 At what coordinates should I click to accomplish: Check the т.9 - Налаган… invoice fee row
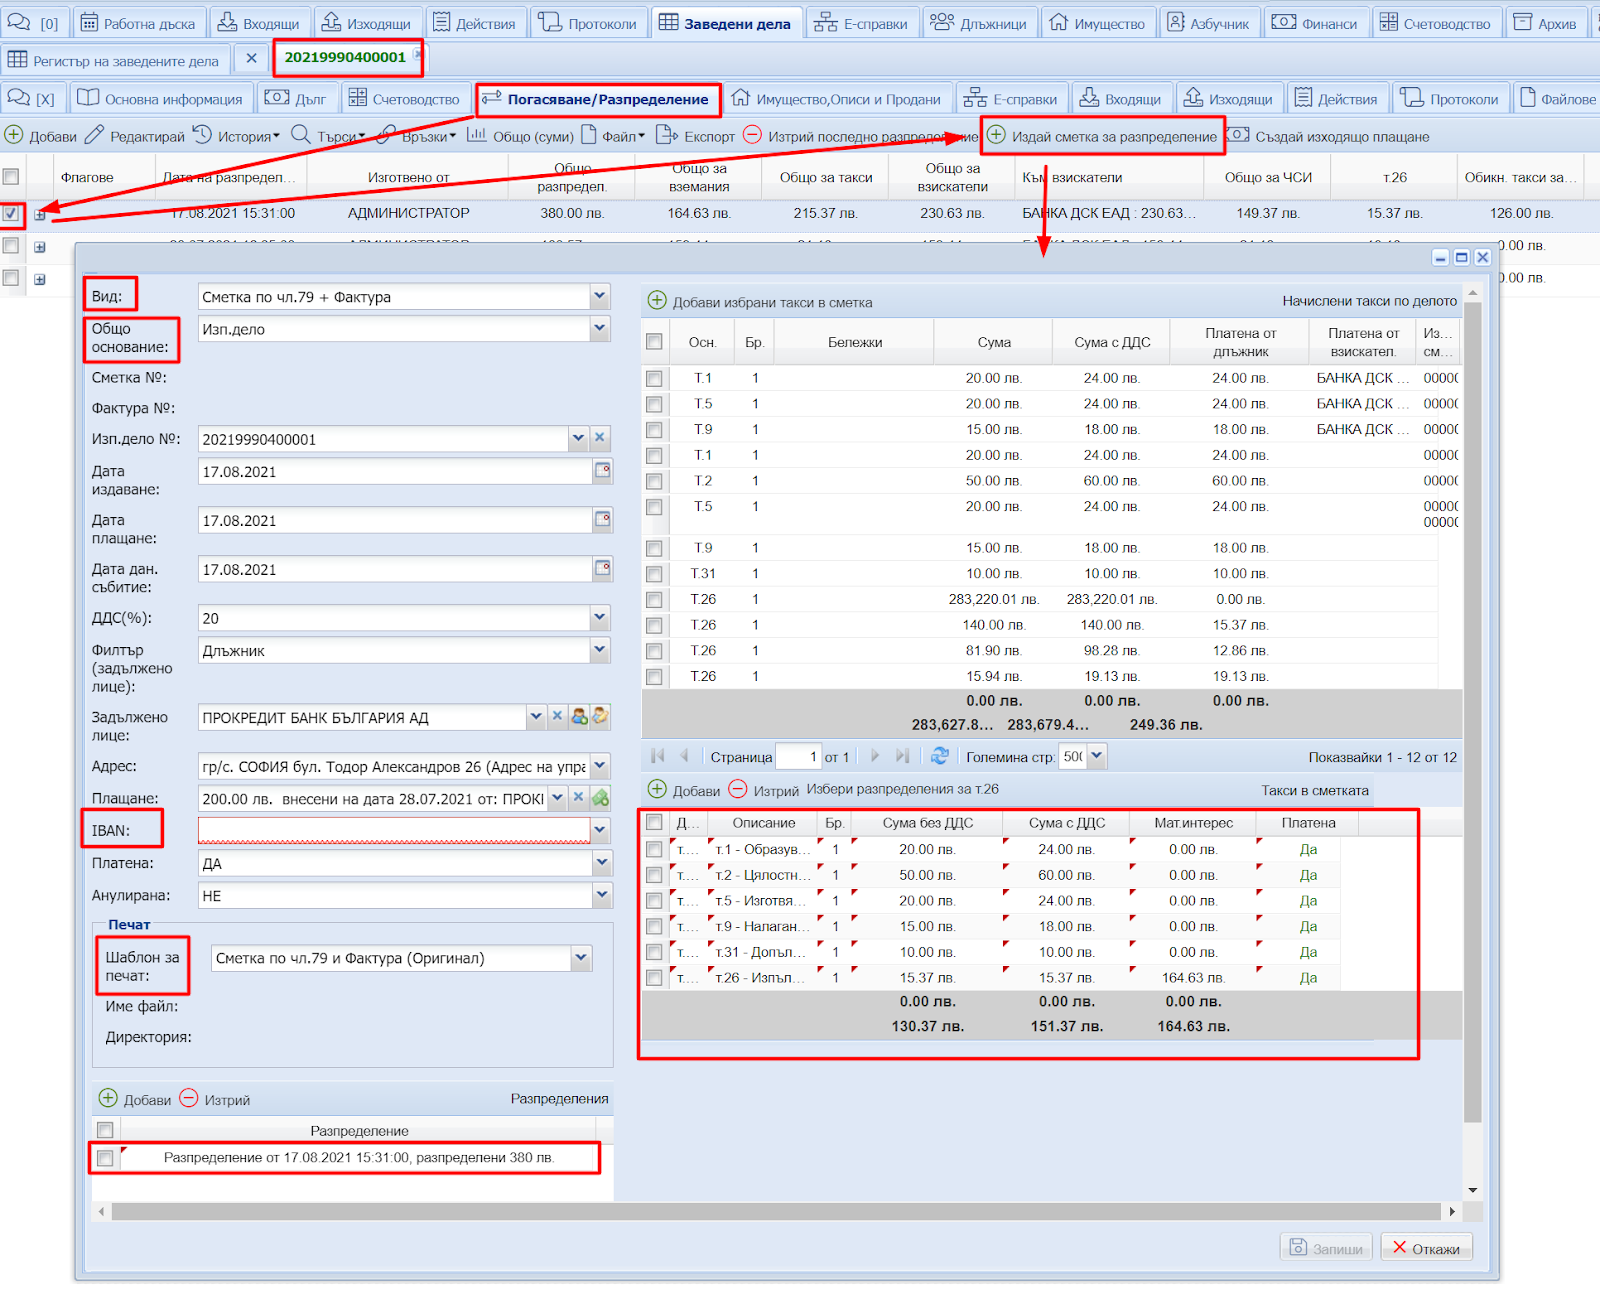(654, 927)
